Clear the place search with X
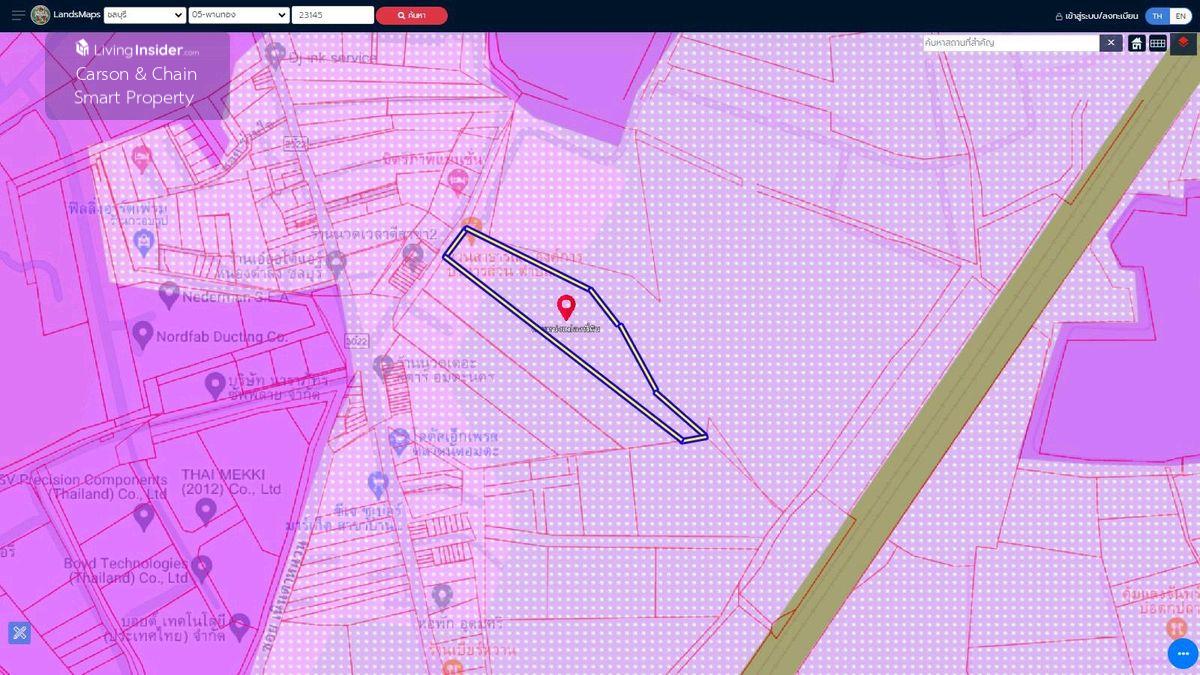The width and height of the screenshot is (1200, 675). (1110, 43)
